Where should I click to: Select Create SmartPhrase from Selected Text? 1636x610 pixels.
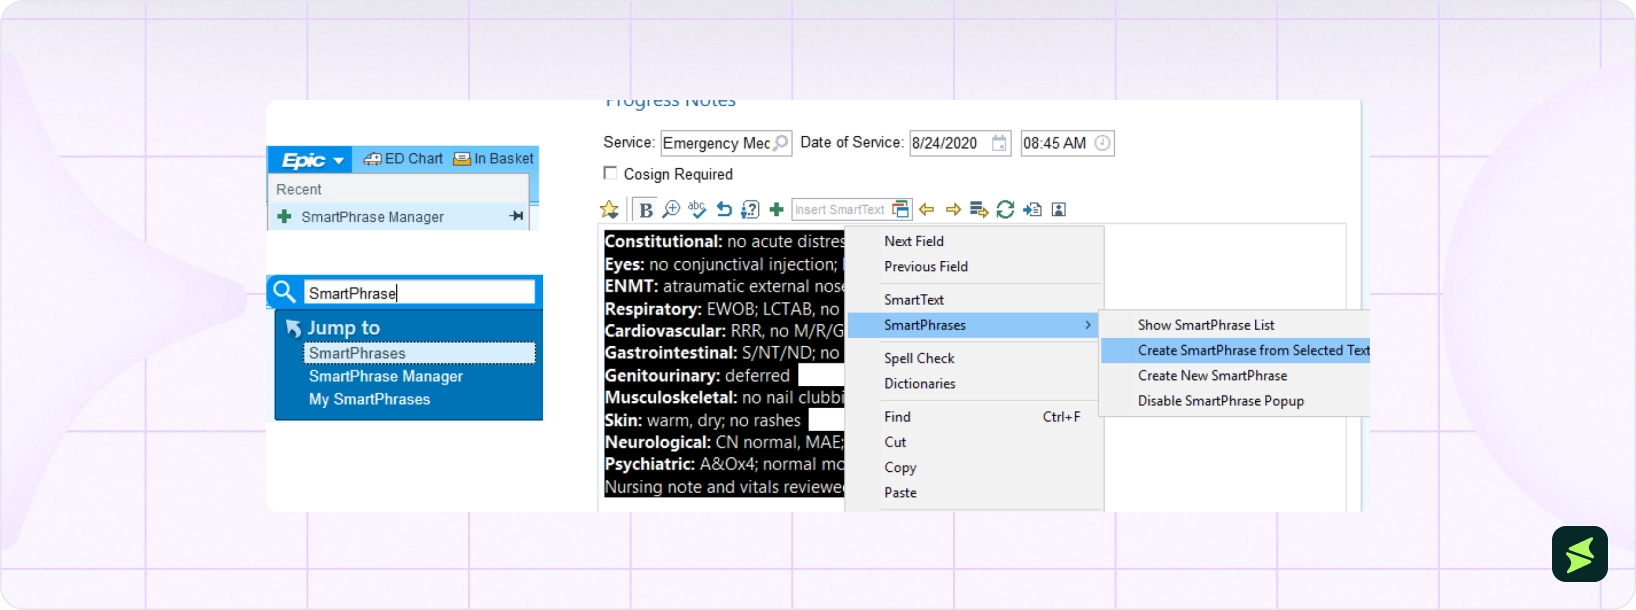point(1235,350)
